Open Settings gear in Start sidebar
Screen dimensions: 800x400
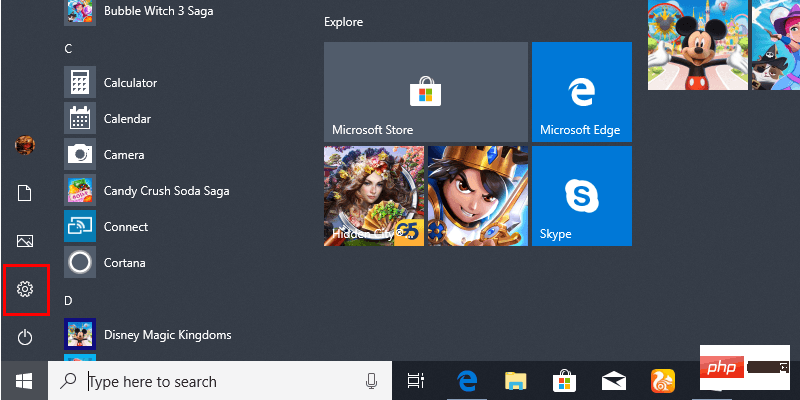click(x=25, y=289)
